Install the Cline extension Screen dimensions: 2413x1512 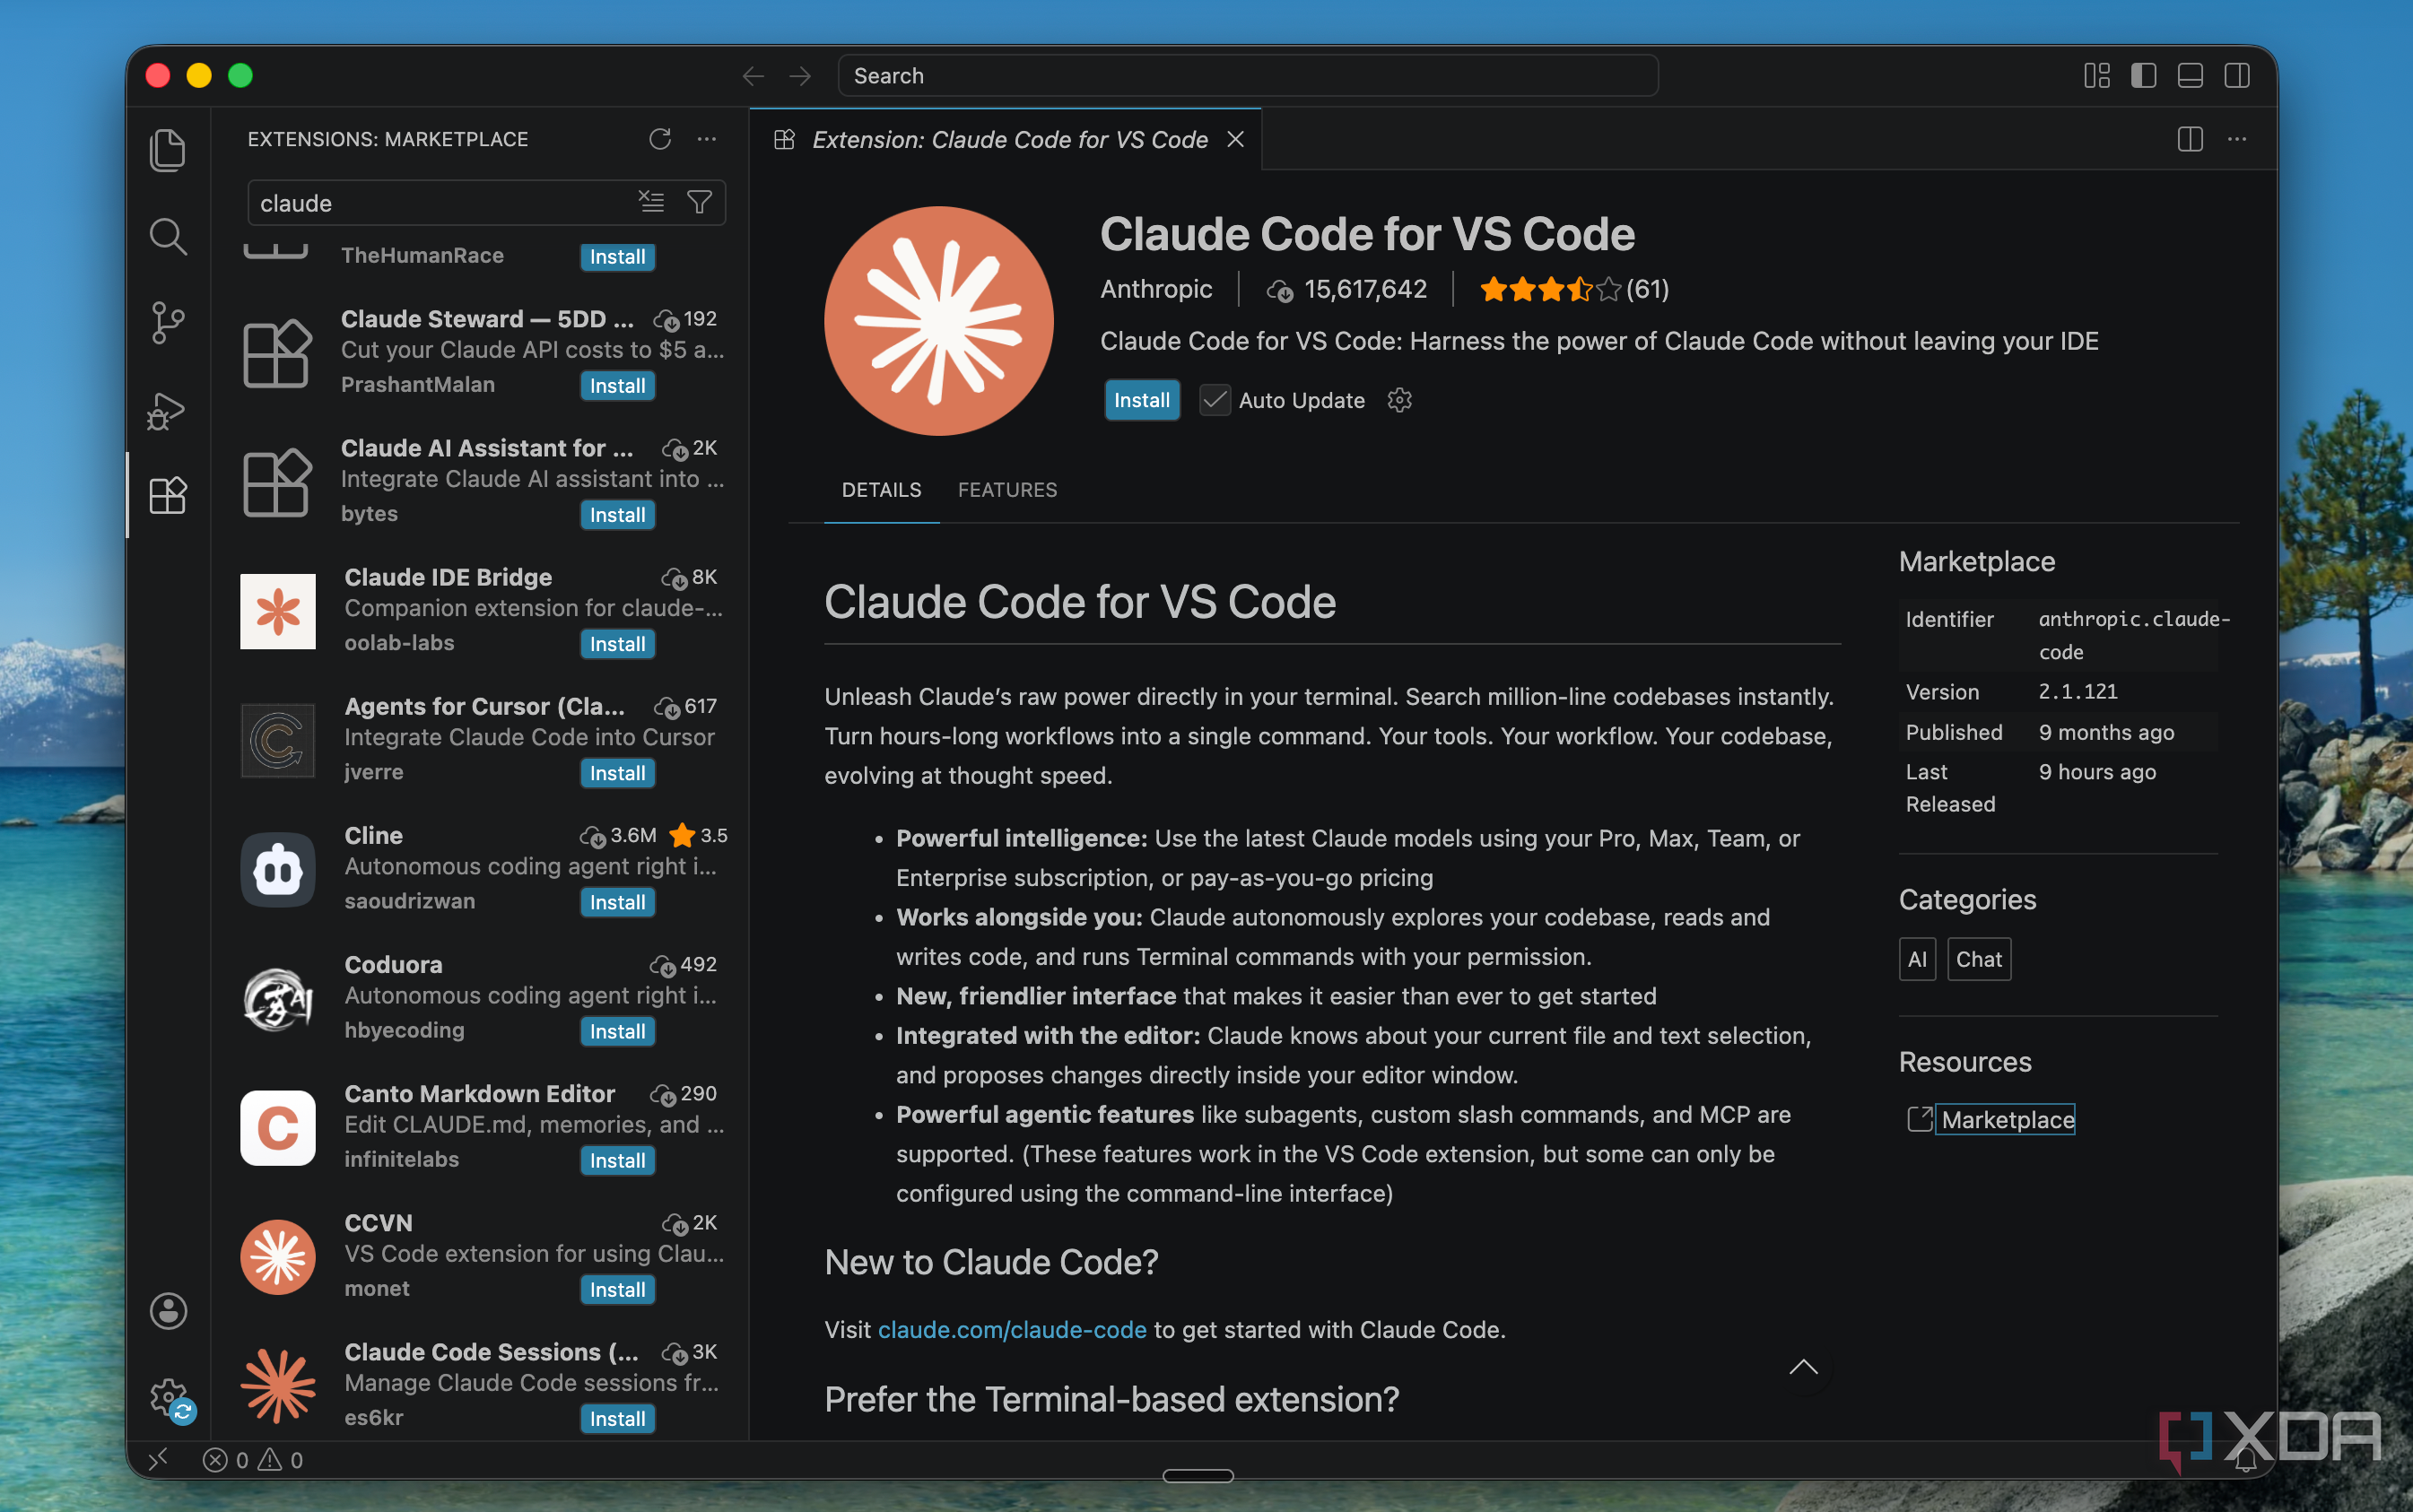click(617, 902)
